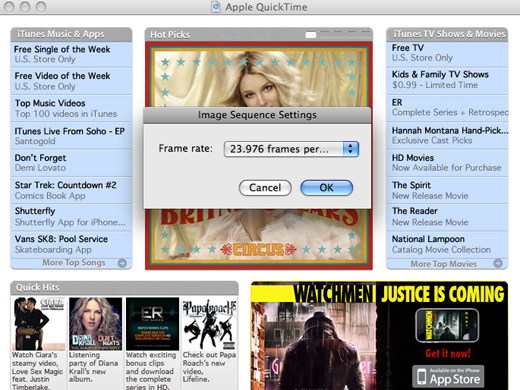Open the ER series bonus clips thumbnail
Image resolution: width=520 pixels, height=390 pixels.
coord(152,324)
